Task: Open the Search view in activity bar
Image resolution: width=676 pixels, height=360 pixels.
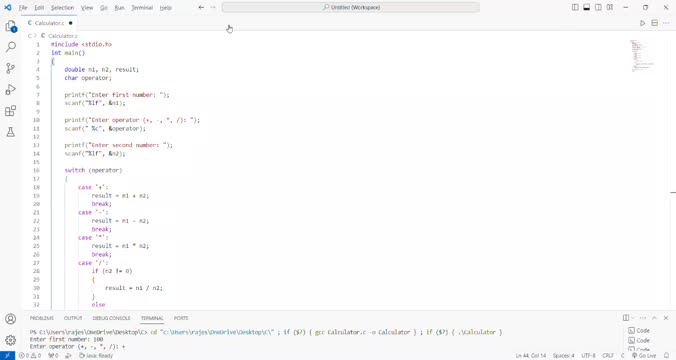Action: point(11,47)
